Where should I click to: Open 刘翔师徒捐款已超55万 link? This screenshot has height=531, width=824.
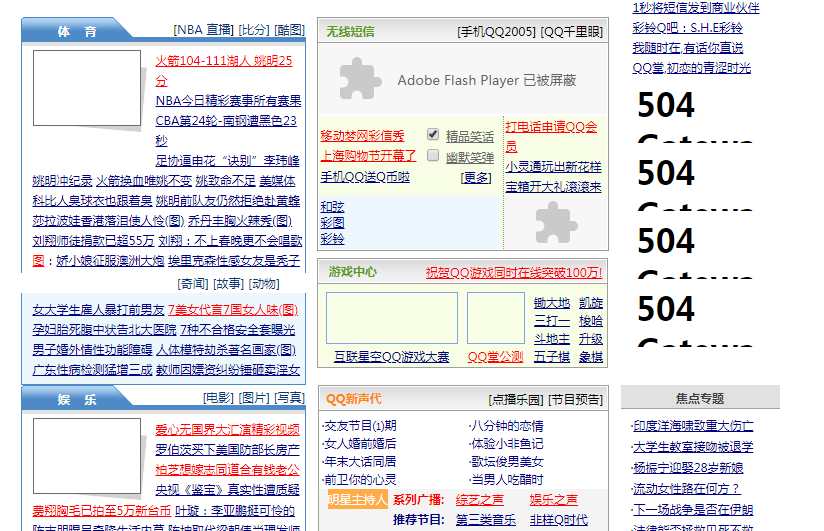click(x=93, y=241)
